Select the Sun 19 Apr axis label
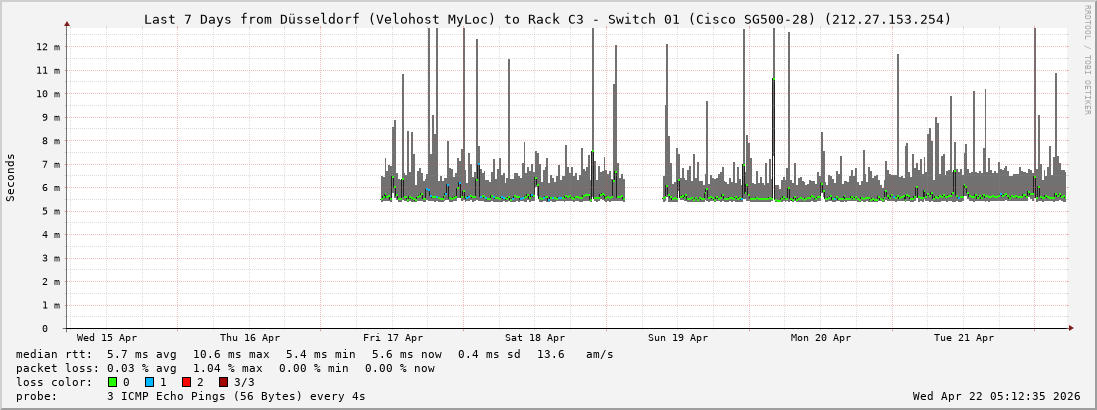 coord(678,338)
